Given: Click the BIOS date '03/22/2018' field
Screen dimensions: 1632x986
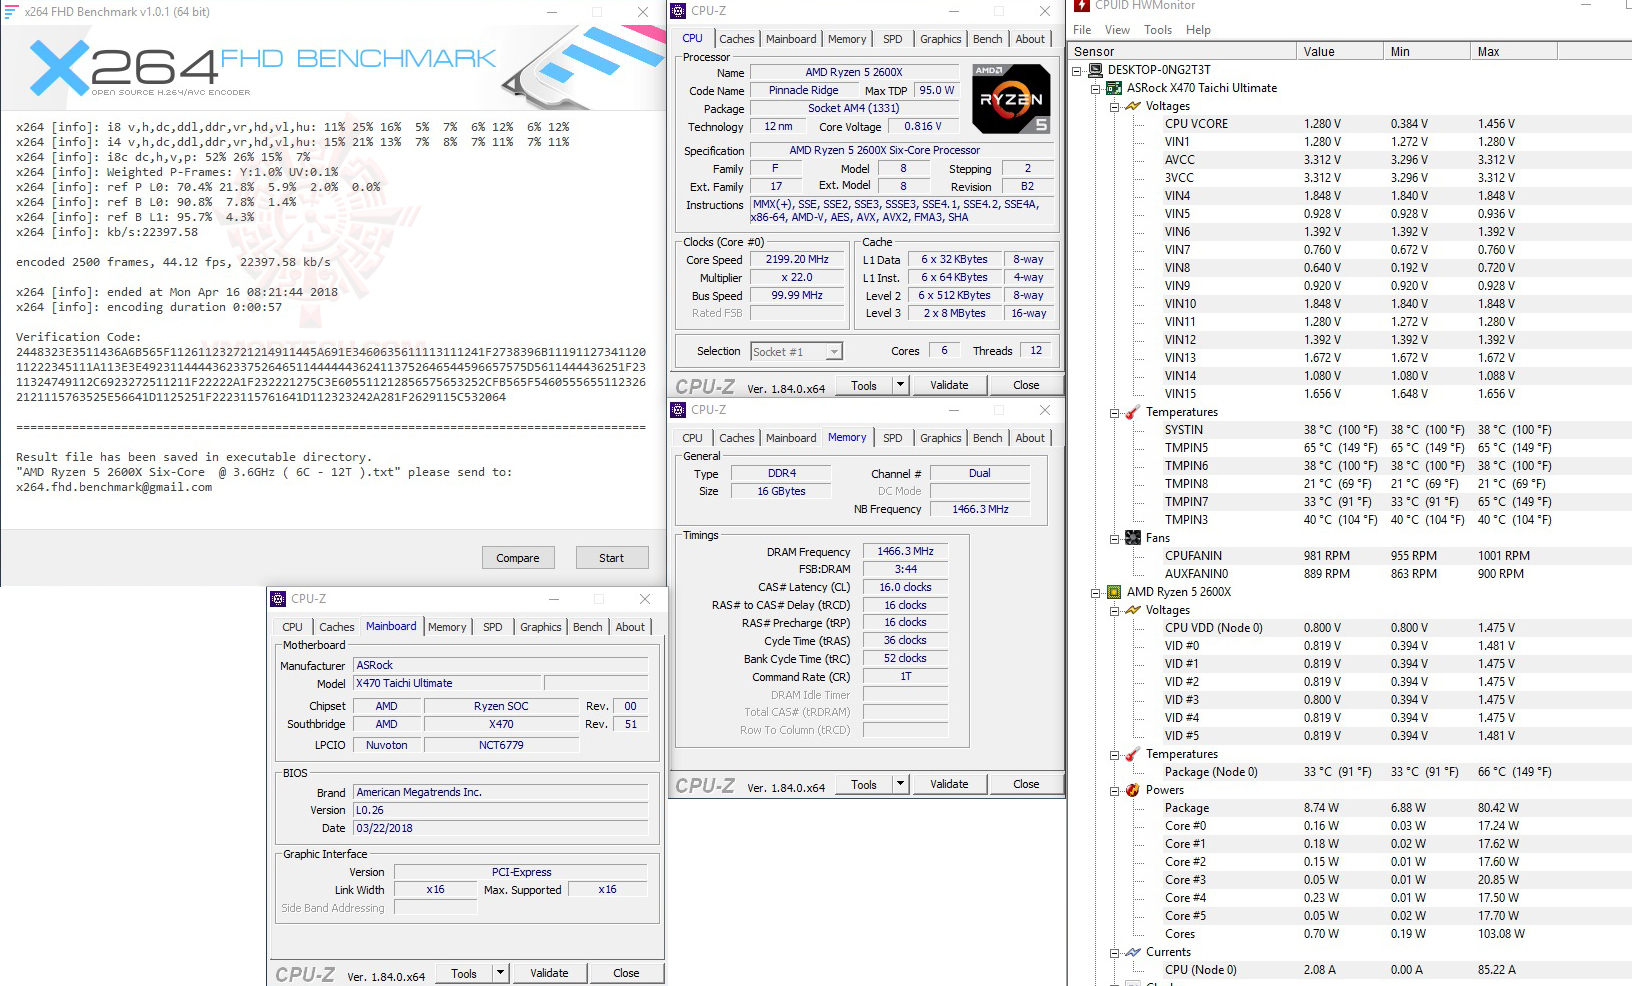Looking at the screenshot, I should coord(500,828).
